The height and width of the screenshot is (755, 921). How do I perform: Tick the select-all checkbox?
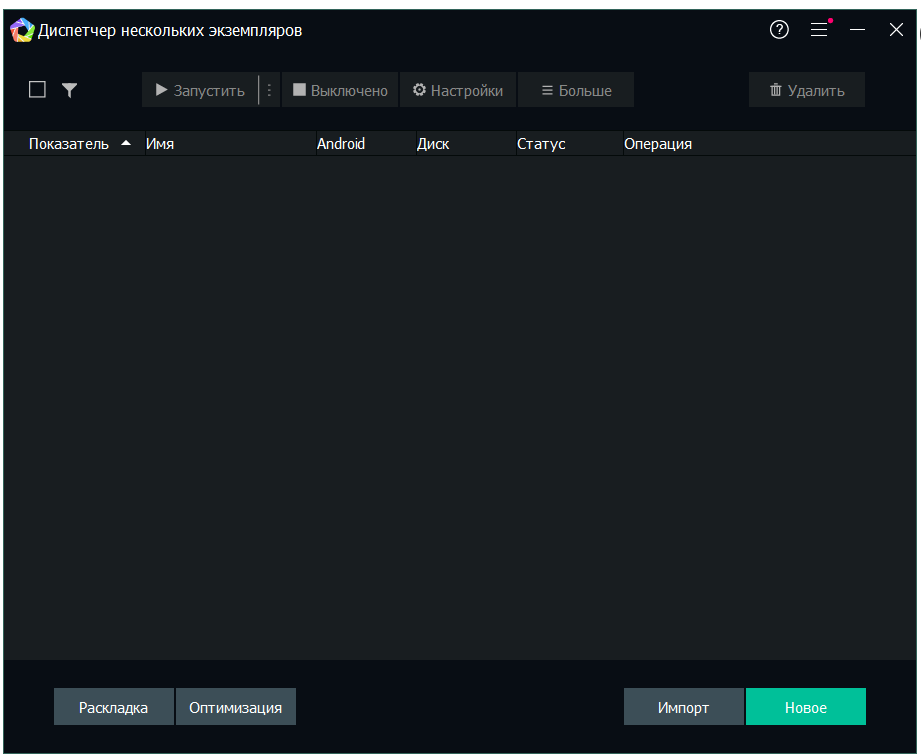click(38, 89)
